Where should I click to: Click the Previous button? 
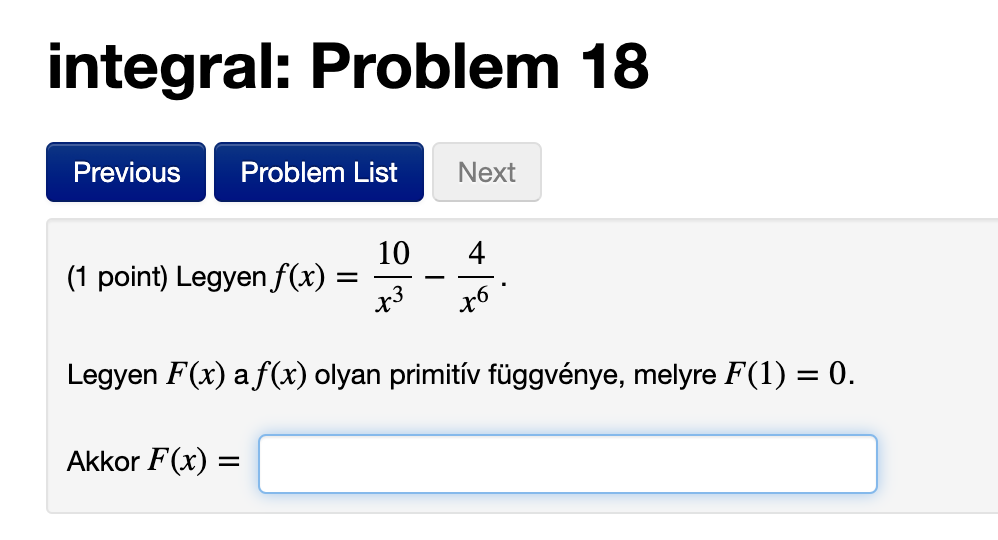click(126, 172)
